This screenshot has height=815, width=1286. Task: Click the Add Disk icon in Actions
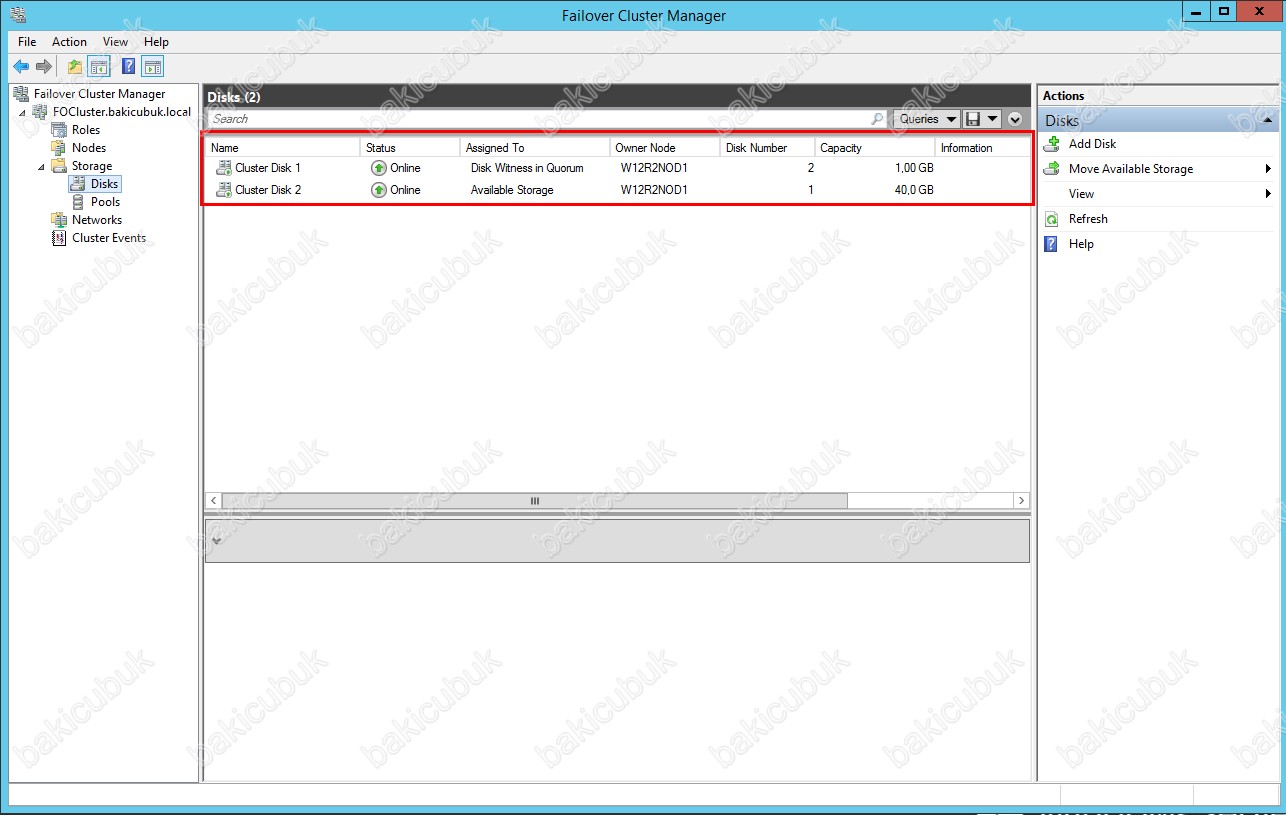point(1051,144)
